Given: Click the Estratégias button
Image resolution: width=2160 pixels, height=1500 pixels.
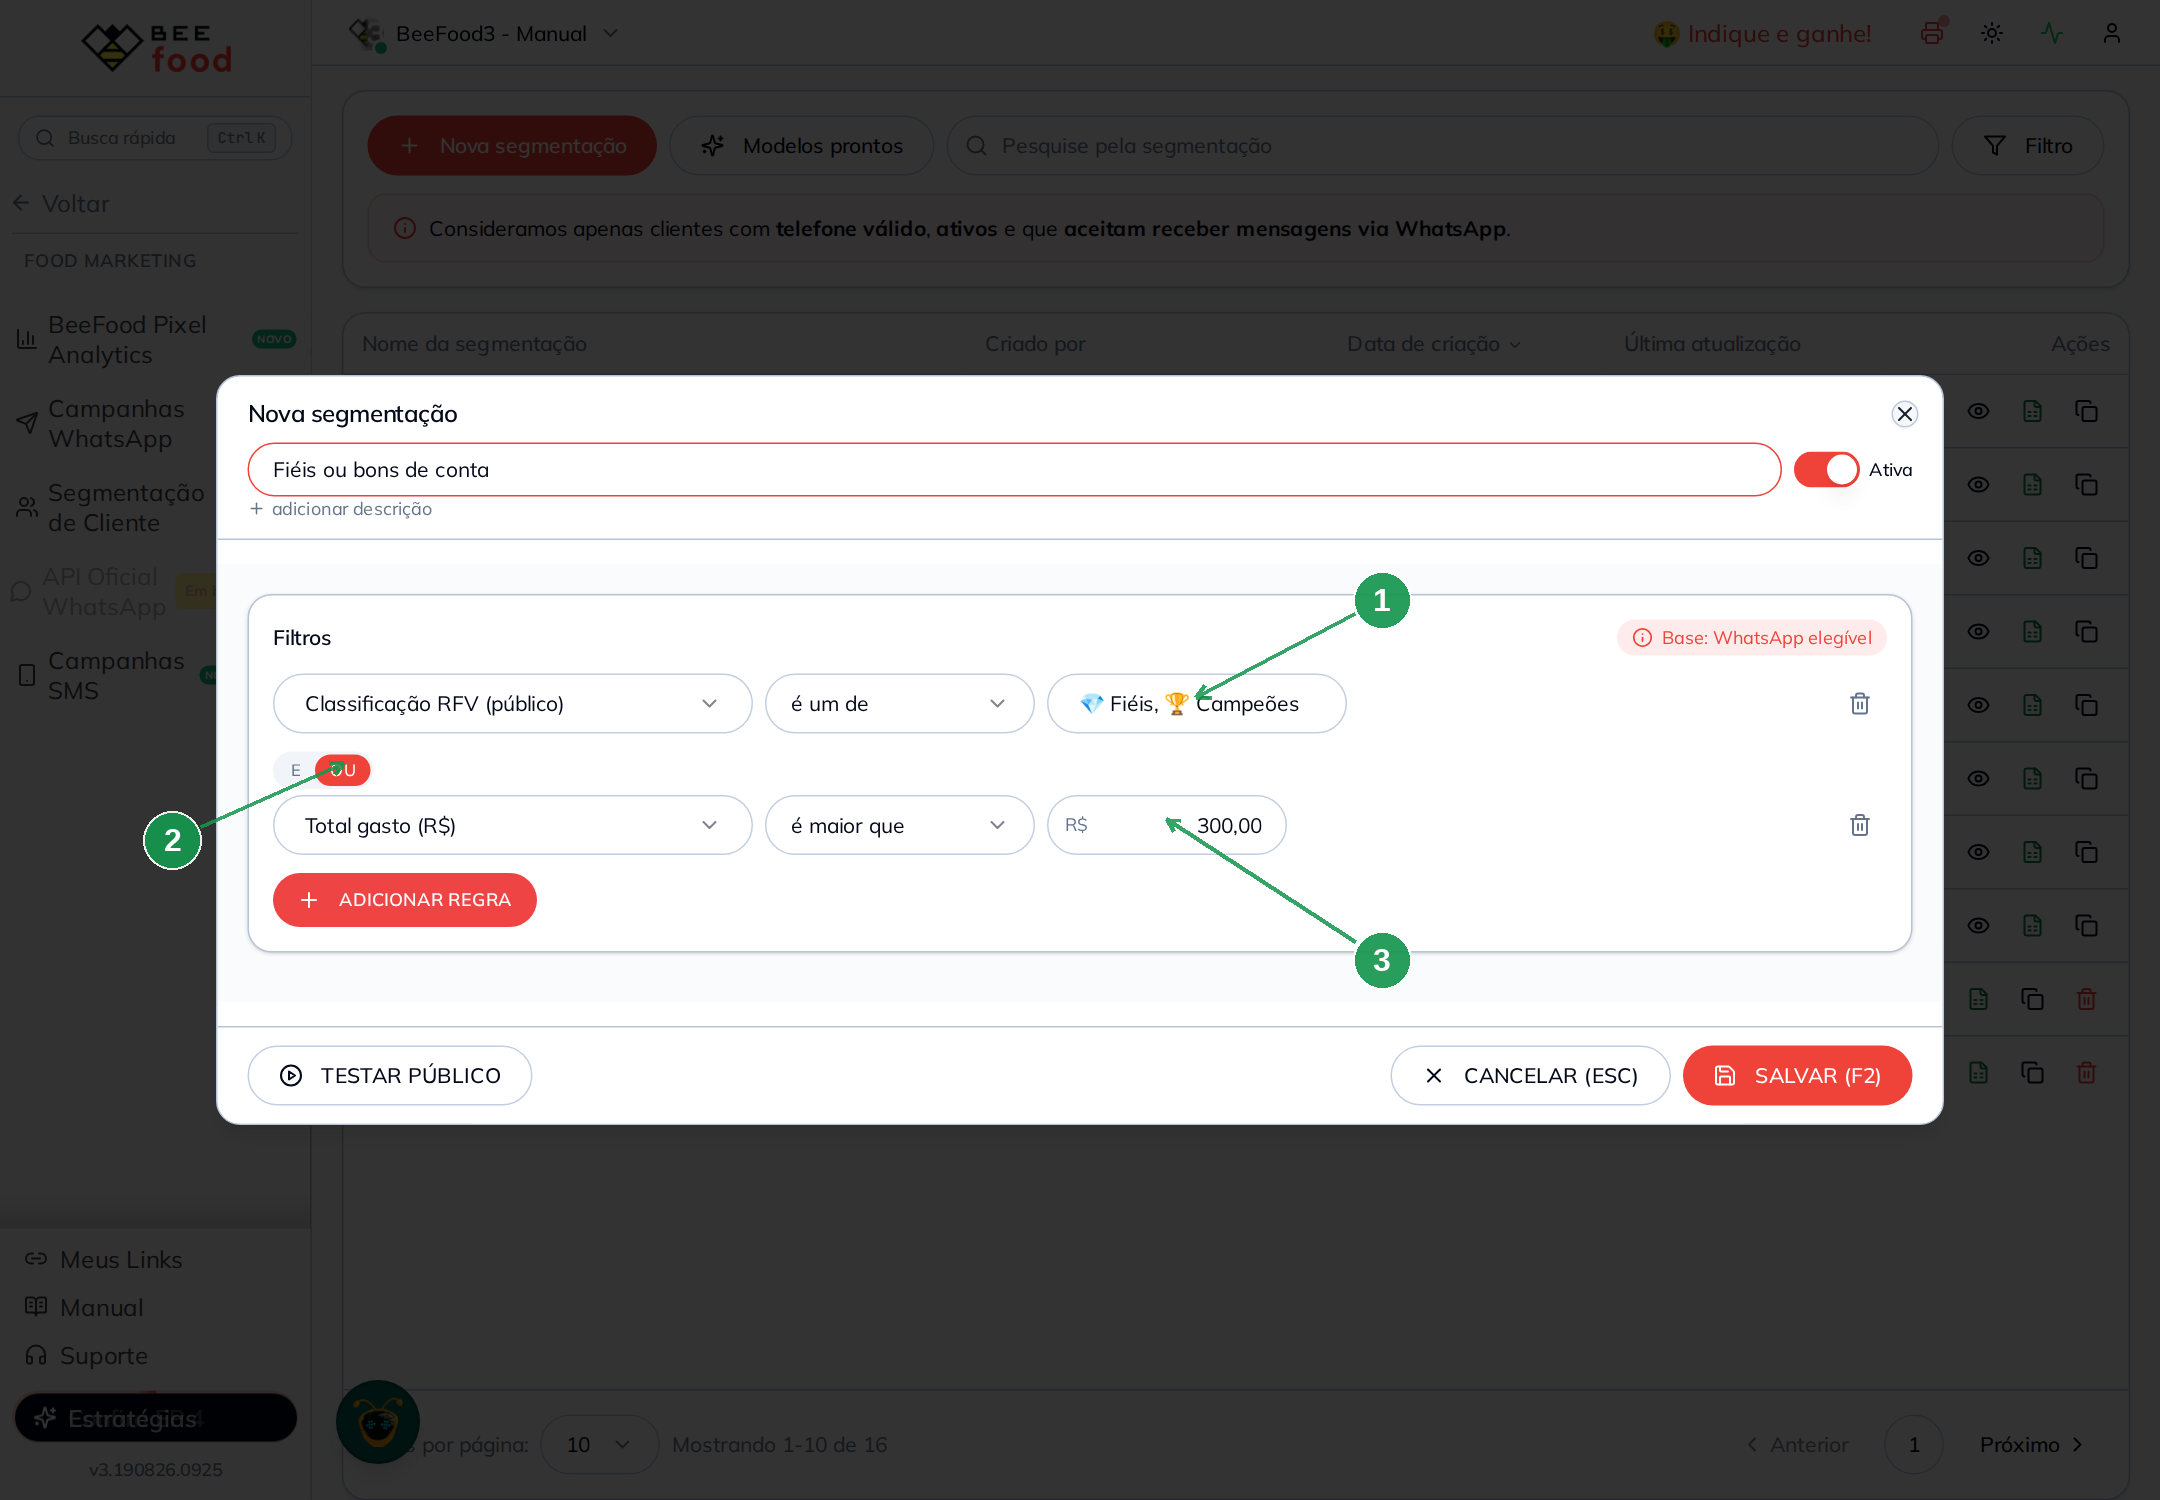Looking at the screenshot, I should 155,1418.
